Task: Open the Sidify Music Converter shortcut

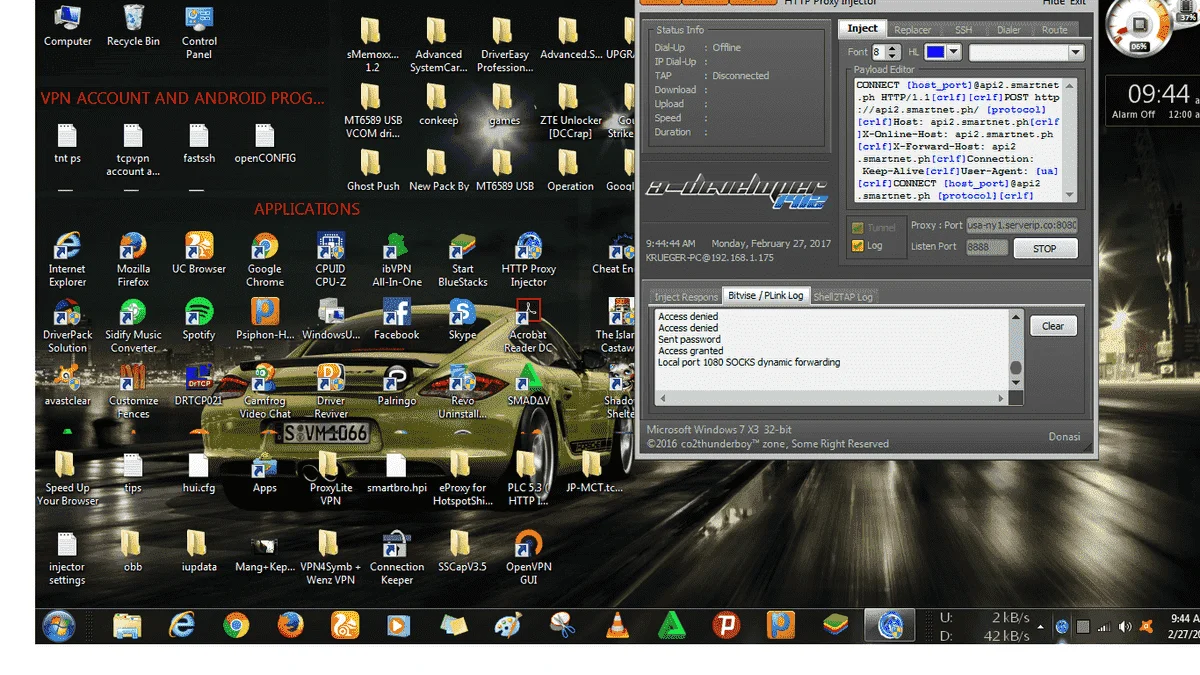Action: click(133, 326)
